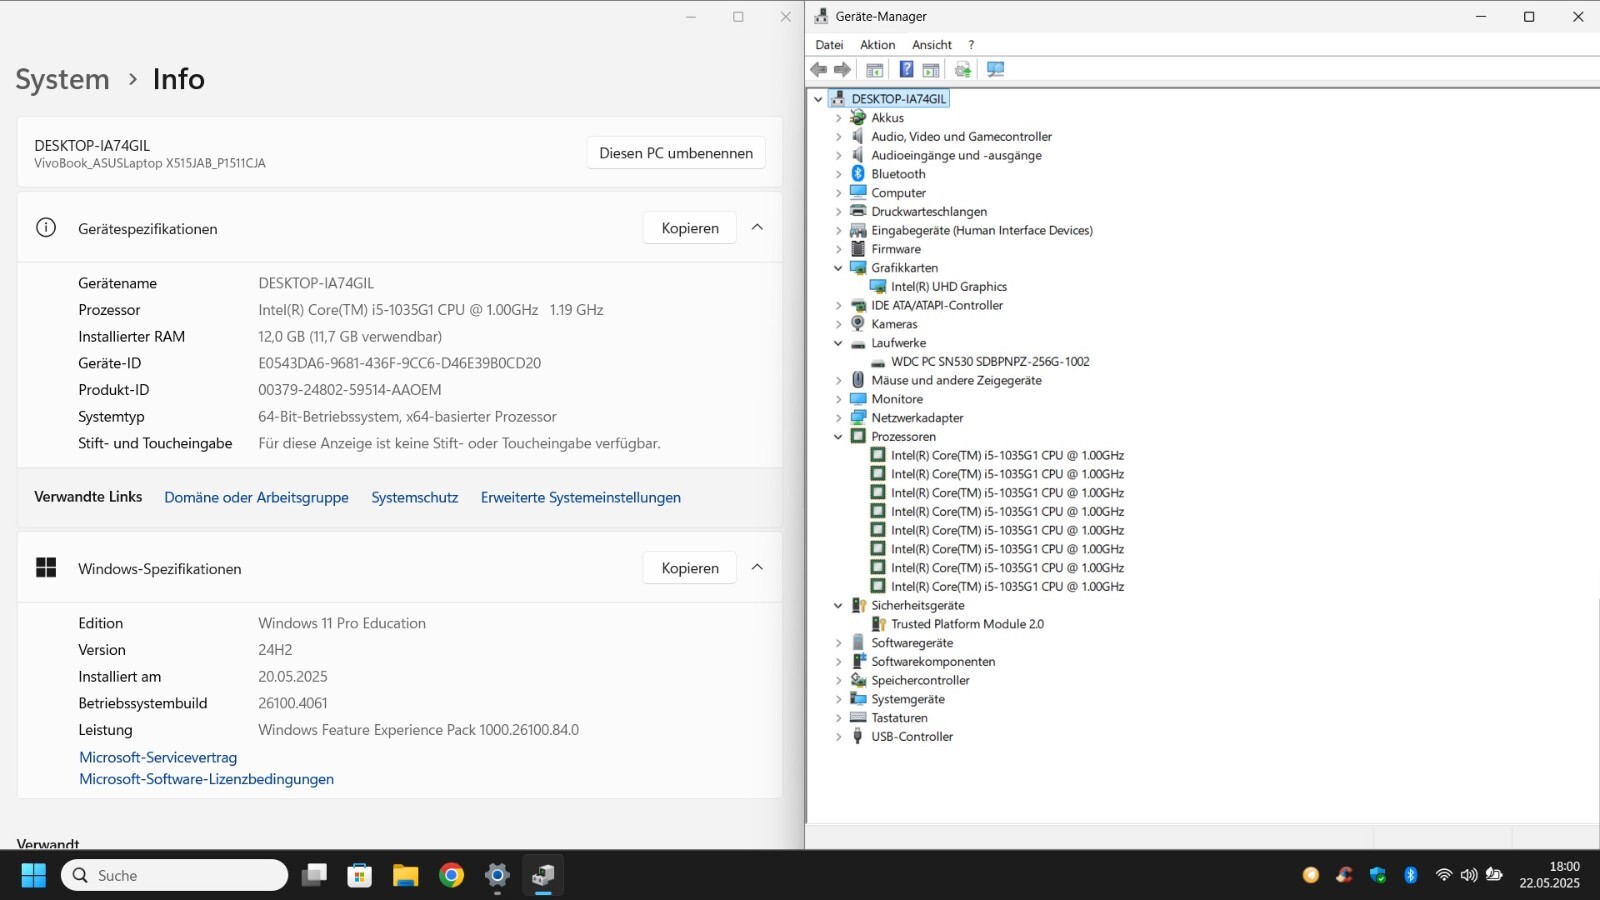This screenshot has width=1600, height=900.
Task: Launch Google Chrome from taskbar
Action: tap(451, 876)
